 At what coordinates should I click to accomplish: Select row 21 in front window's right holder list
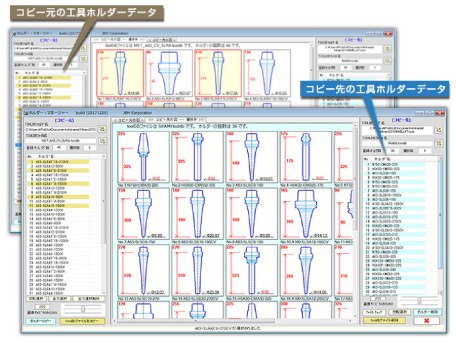pyautogui.click(x=394, y=252)
